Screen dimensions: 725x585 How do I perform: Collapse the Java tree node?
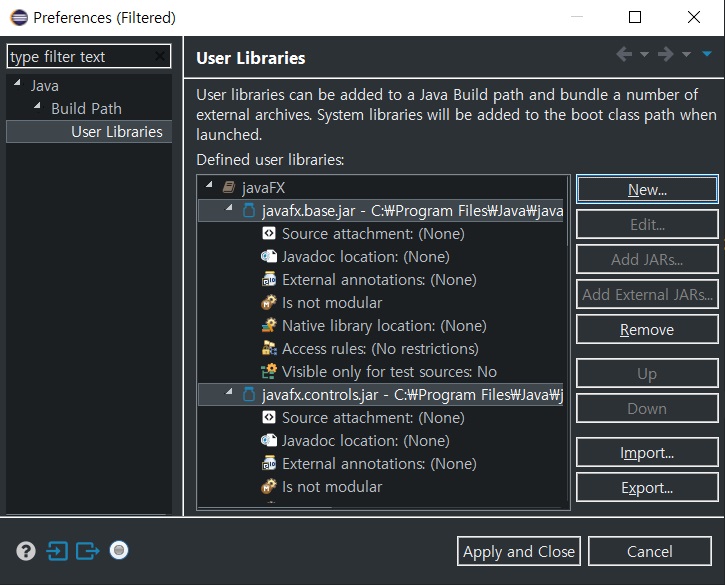(x=18, y=83)
